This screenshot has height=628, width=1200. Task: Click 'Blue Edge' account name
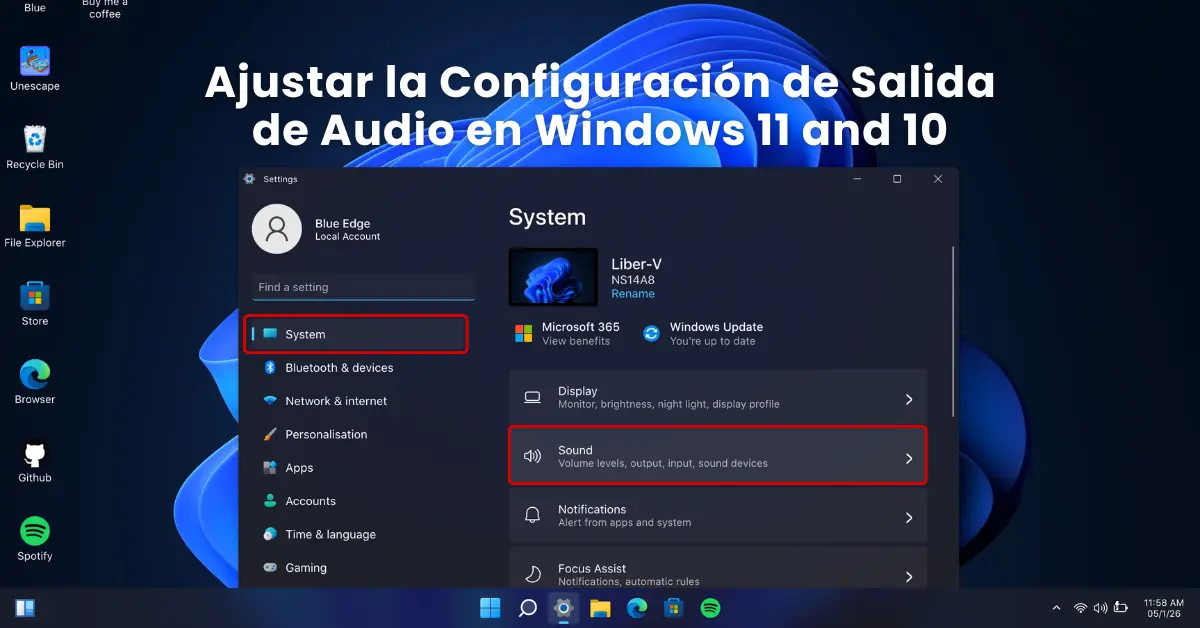click(x=343, y=224)
